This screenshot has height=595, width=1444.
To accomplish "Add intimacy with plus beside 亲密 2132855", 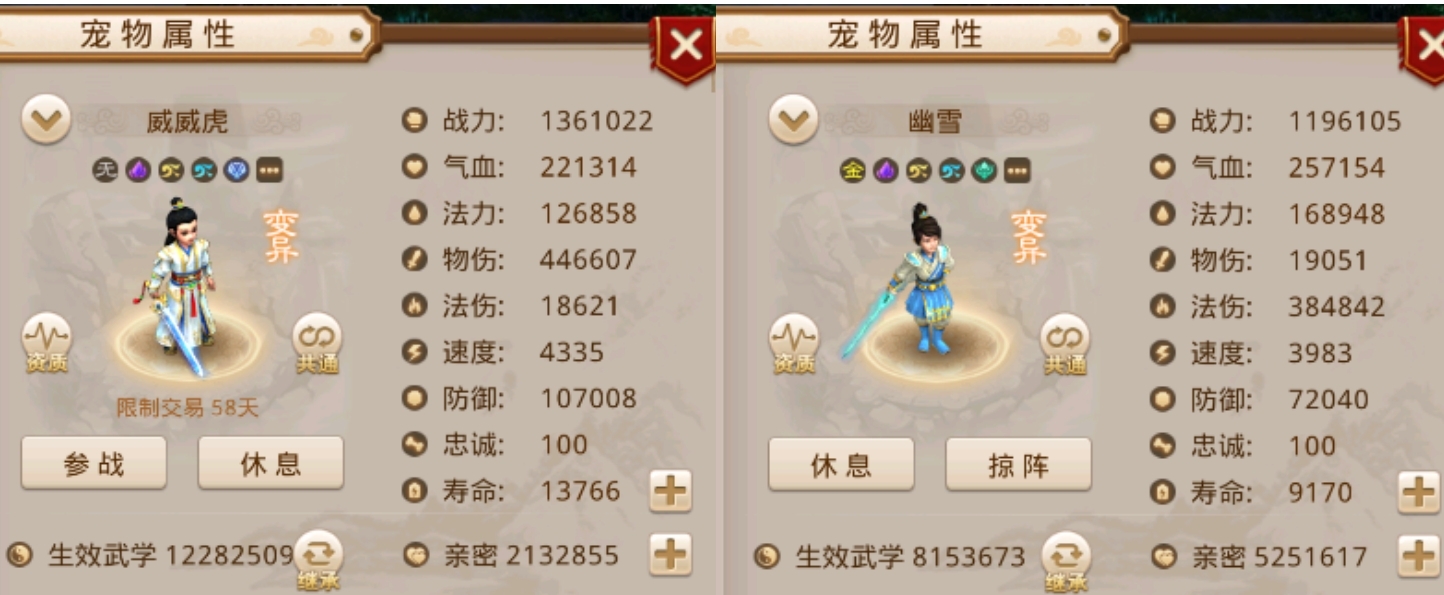I will coord(670,554).
